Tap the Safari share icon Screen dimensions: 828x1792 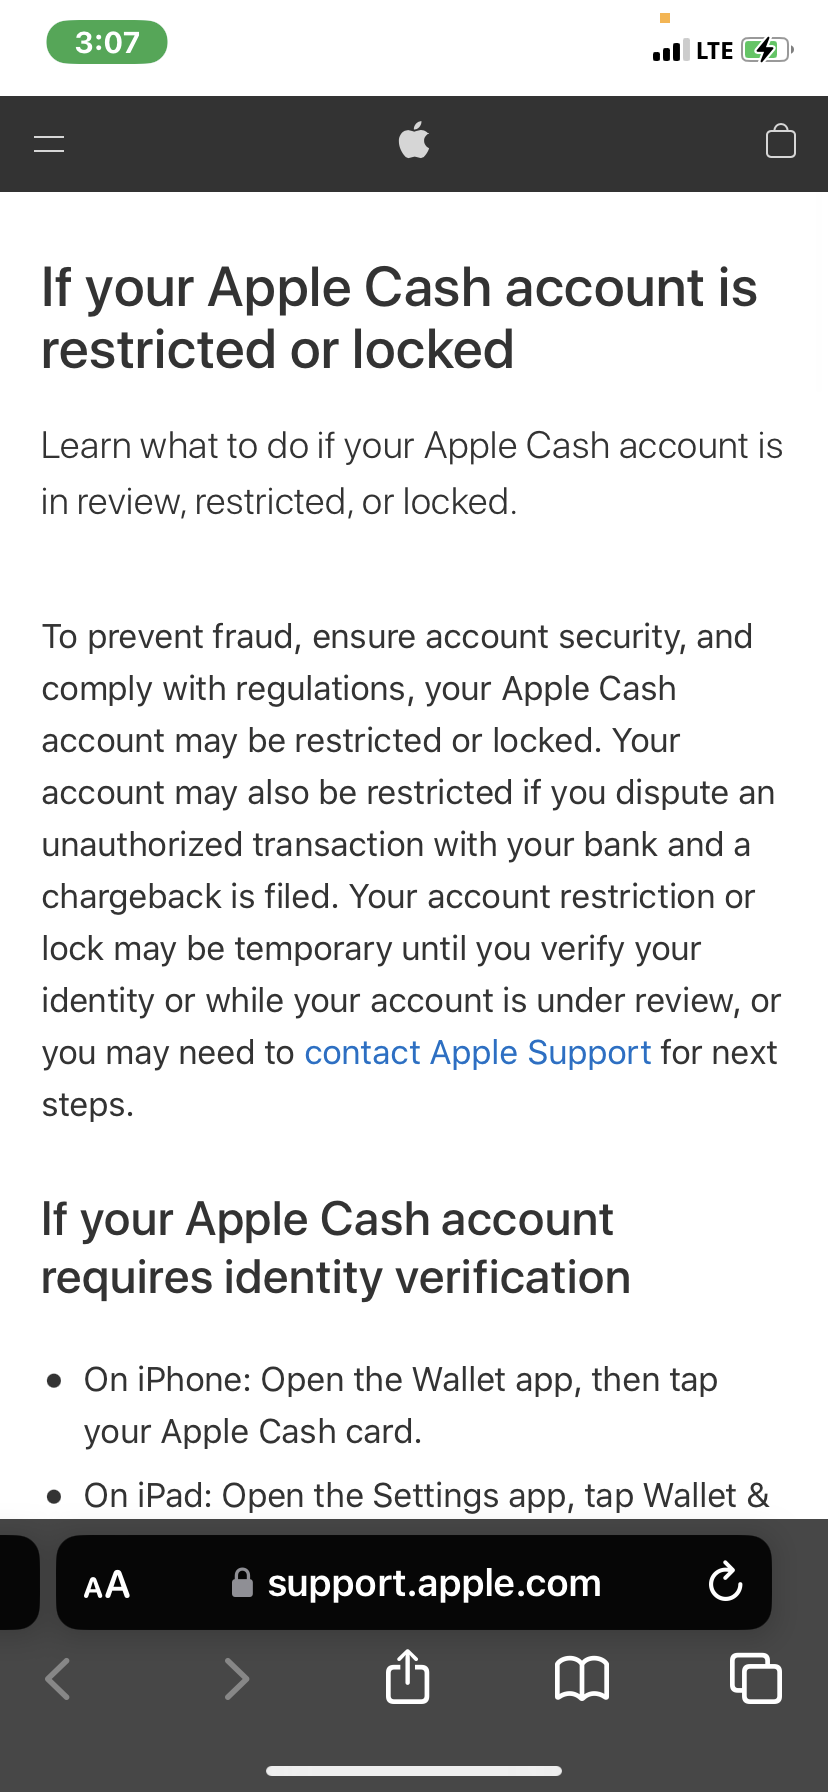(x=407, y=1676)
